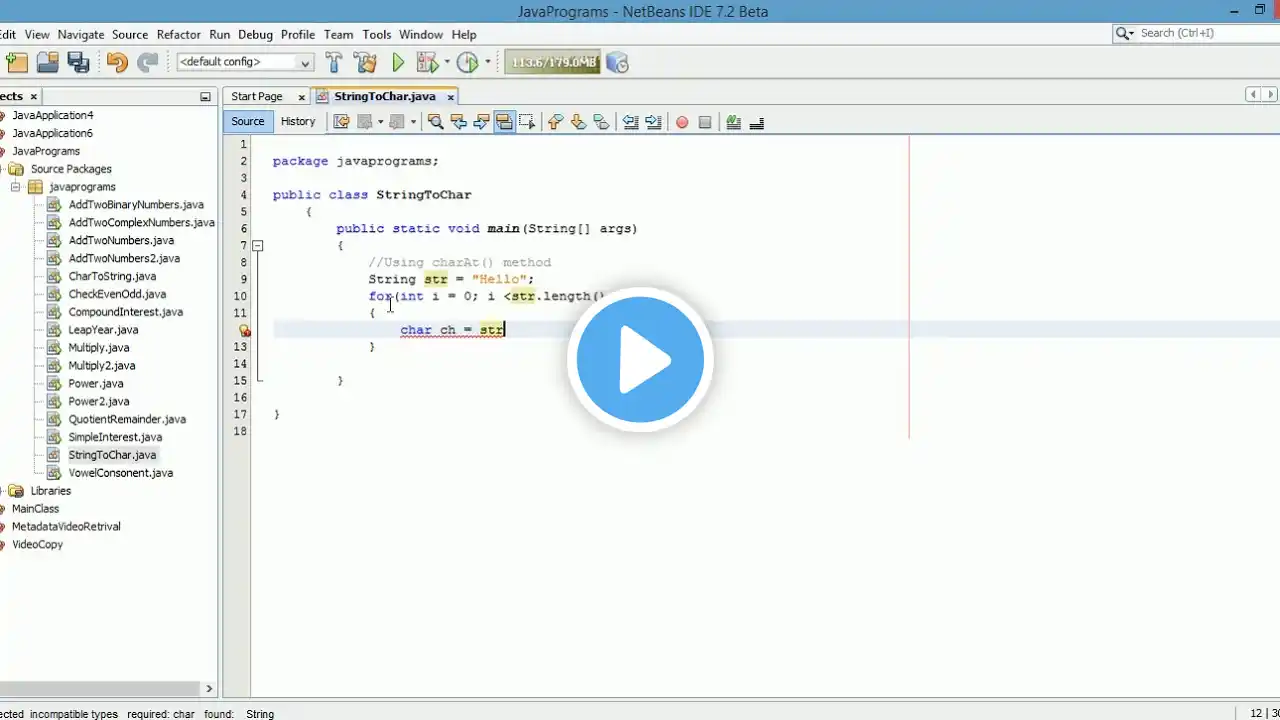Collapse the main method code fold
This screenshot has width=1280, height=720.
(x=258, y=245)
